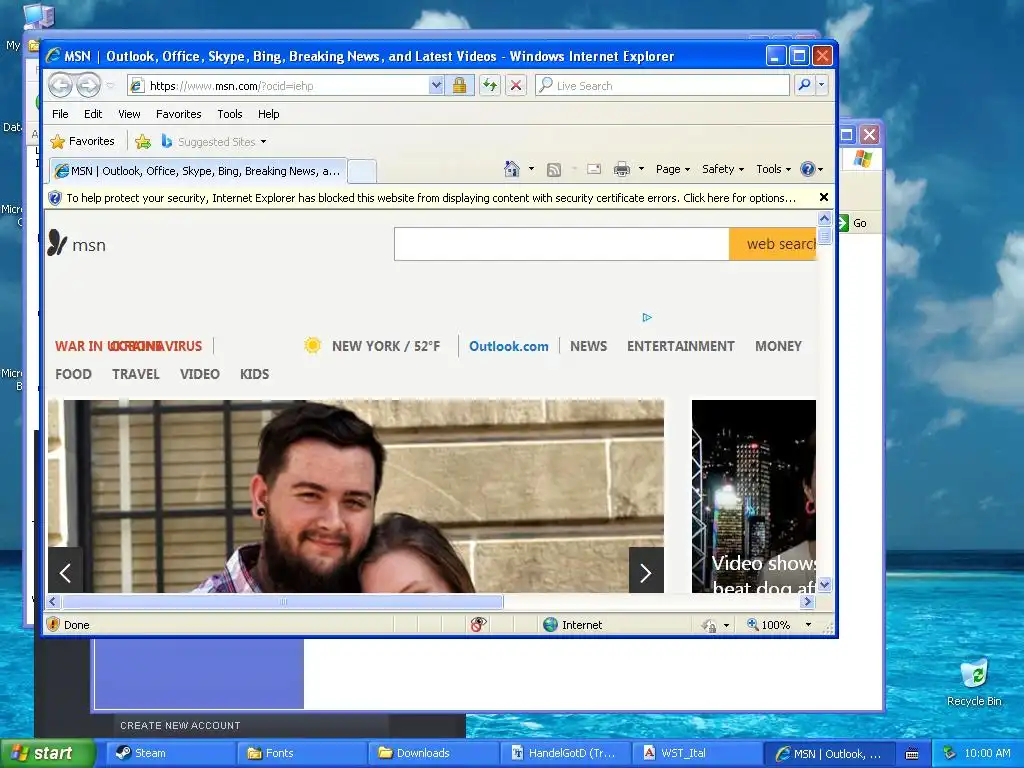Open zoom level dropdown arrow
Screen dimensions: 1024x768
[808, 625]
